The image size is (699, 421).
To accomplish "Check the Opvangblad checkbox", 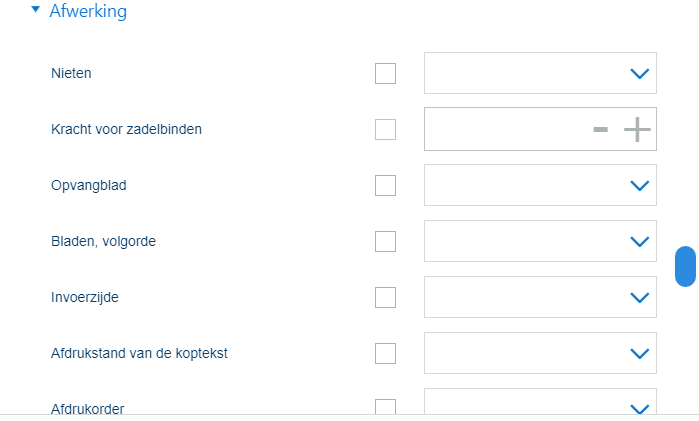I will point(385,185).
